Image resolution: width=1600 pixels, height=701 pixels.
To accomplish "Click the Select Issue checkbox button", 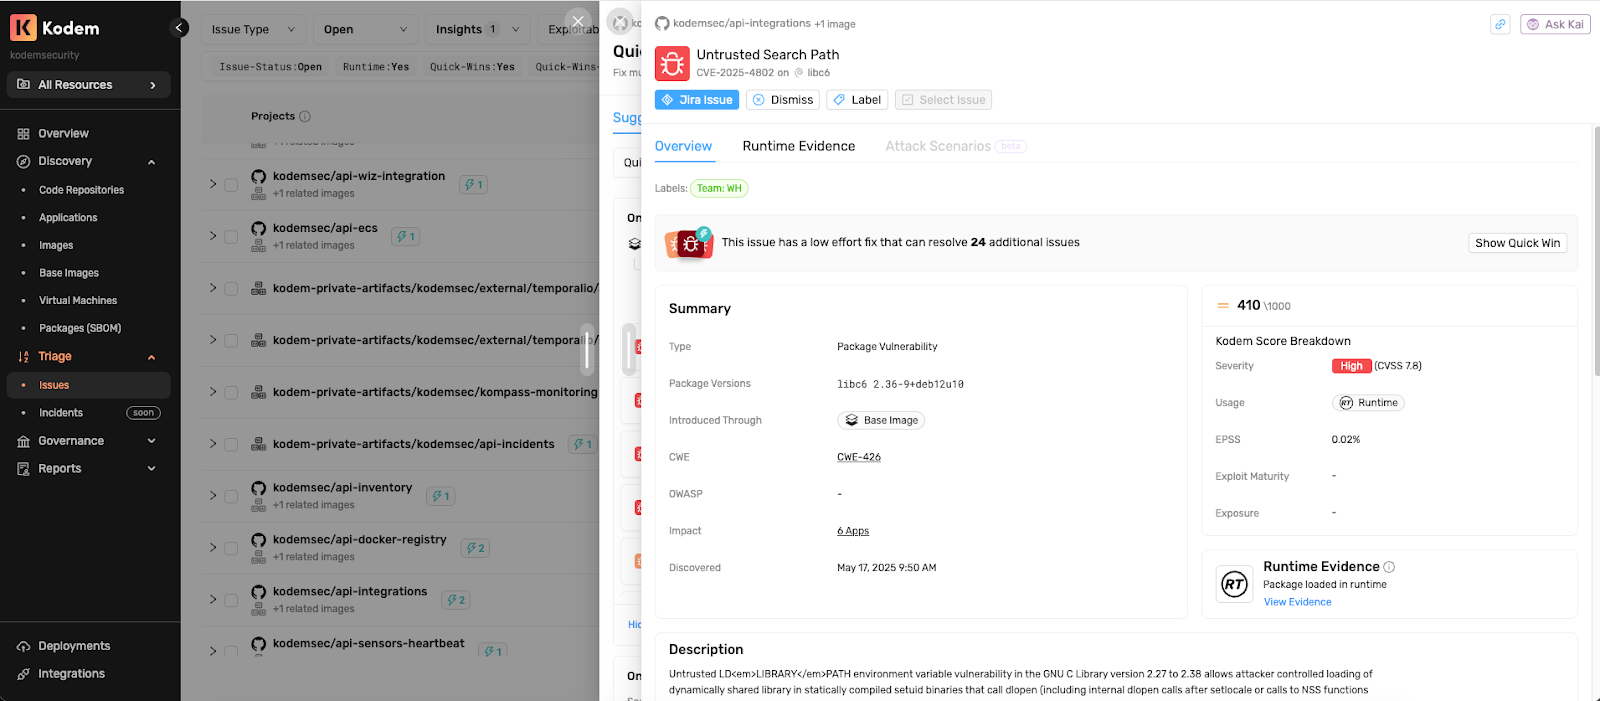I will [x=943, y=100].
